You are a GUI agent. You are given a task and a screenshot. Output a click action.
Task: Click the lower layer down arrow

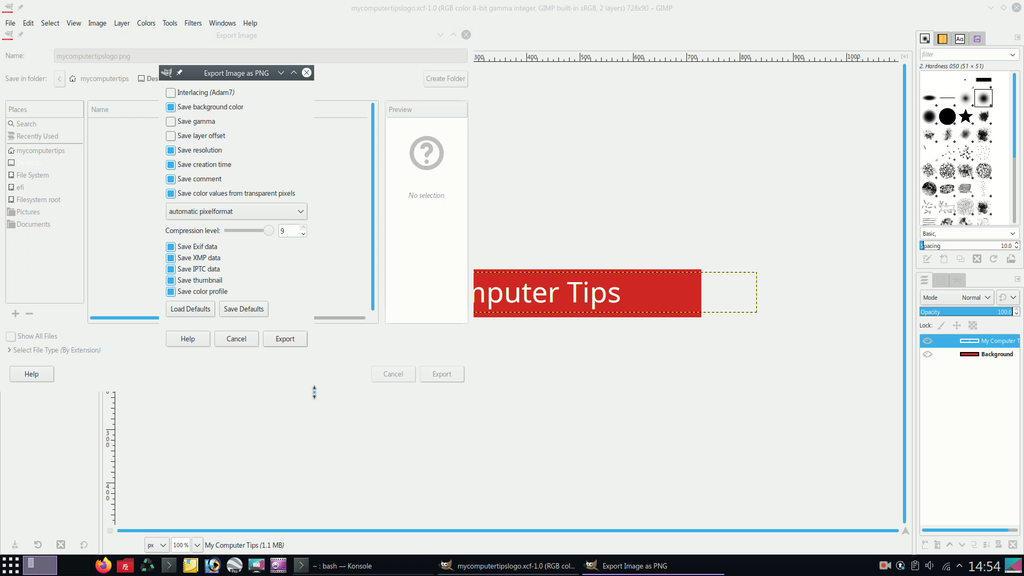[x=961, y=545]
